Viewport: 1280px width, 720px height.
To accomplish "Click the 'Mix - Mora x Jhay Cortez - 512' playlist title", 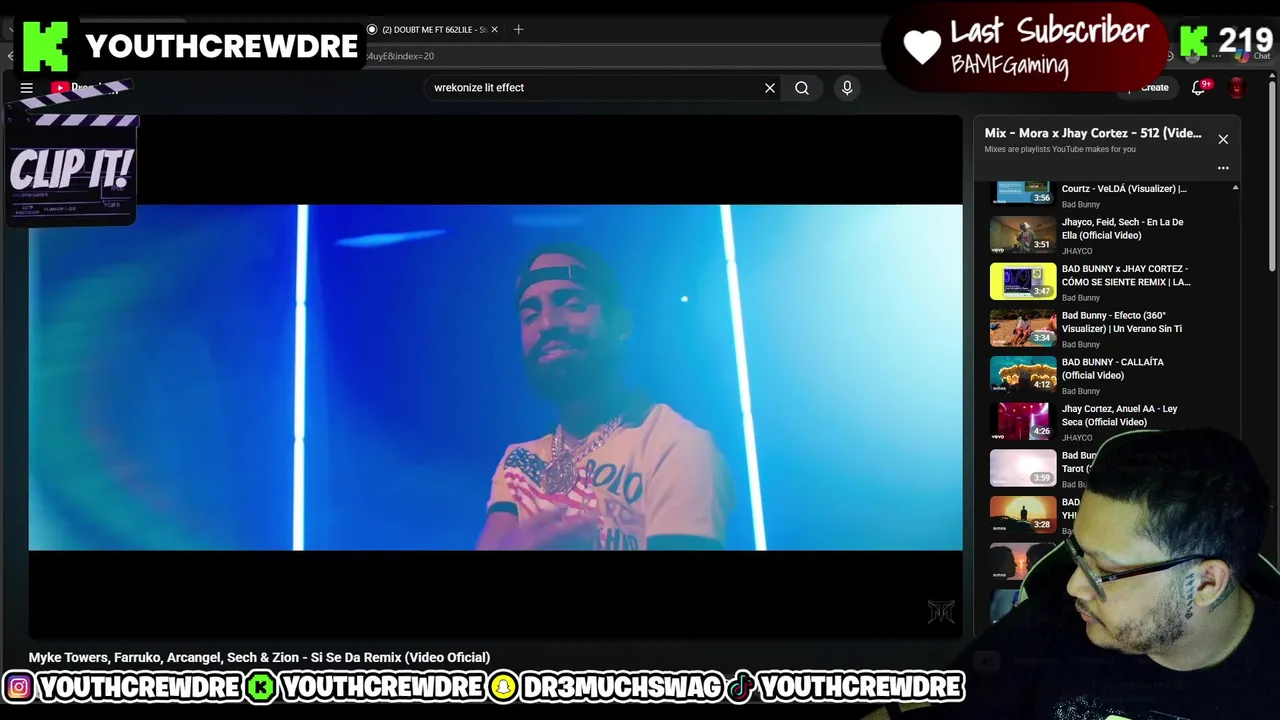I will click(x=1093, y=133).
